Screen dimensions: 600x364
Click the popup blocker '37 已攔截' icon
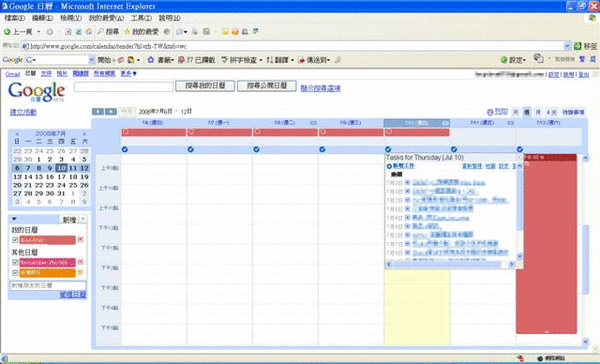coord(181,60)
